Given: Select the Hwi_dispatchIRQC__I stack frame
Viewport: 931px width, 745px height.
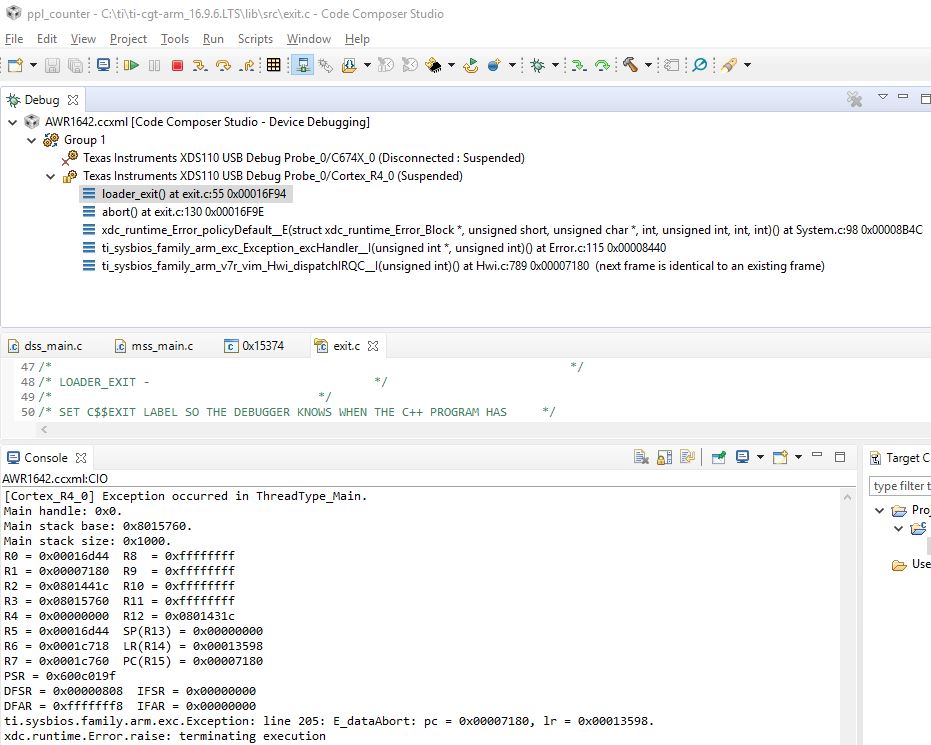Looking at the screenshot, I should click(454, 266).
